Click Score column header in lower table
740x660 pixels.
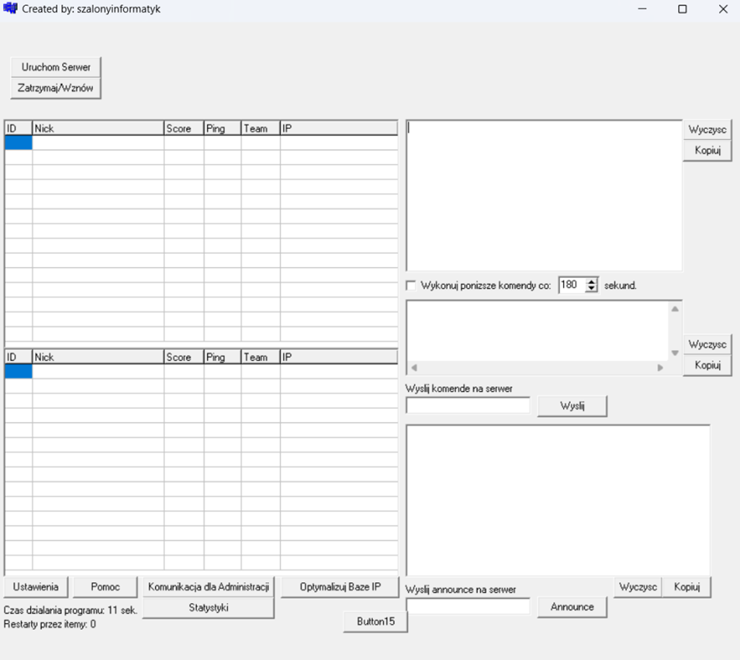pos(184,357)
